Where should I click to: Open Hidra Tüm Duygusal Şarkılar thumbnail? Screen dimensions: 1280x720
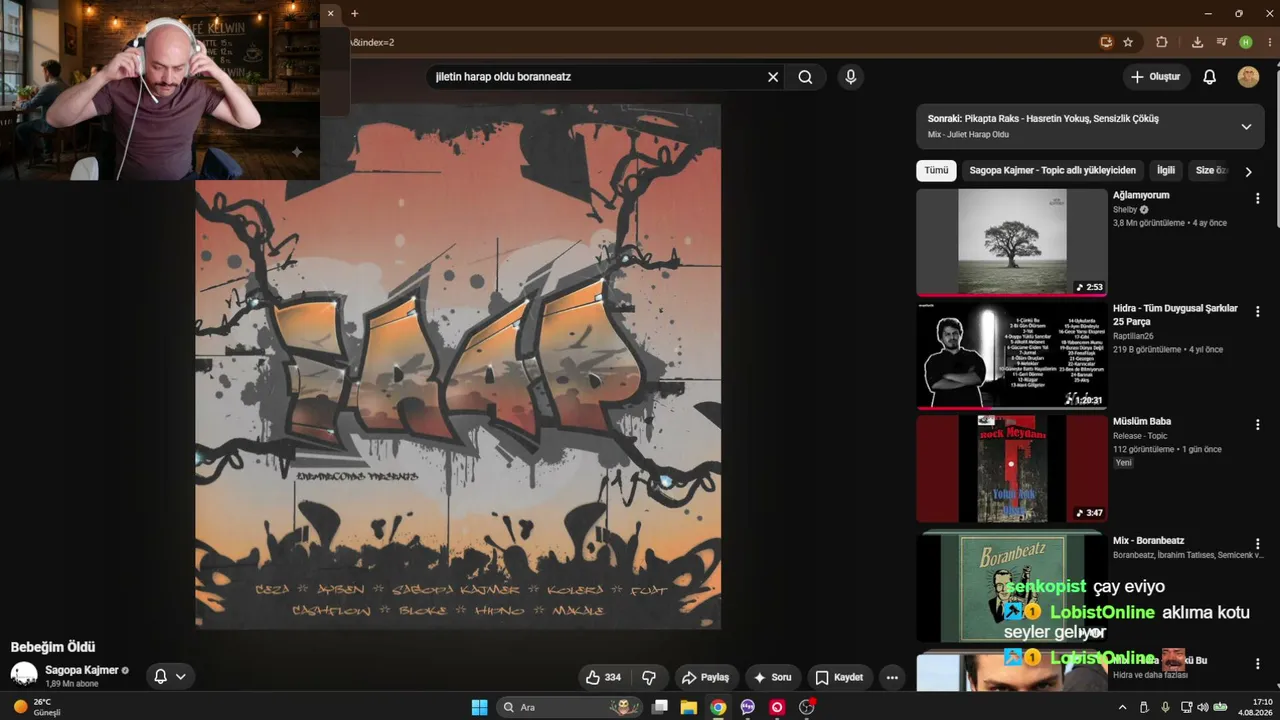pos(1012,356)
